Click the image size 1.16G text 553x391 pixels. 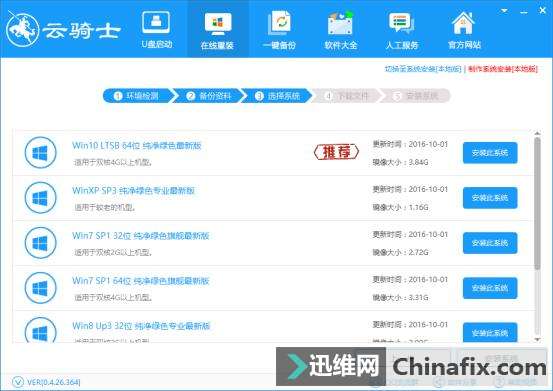pyautogui.click(x=401, y=208)
